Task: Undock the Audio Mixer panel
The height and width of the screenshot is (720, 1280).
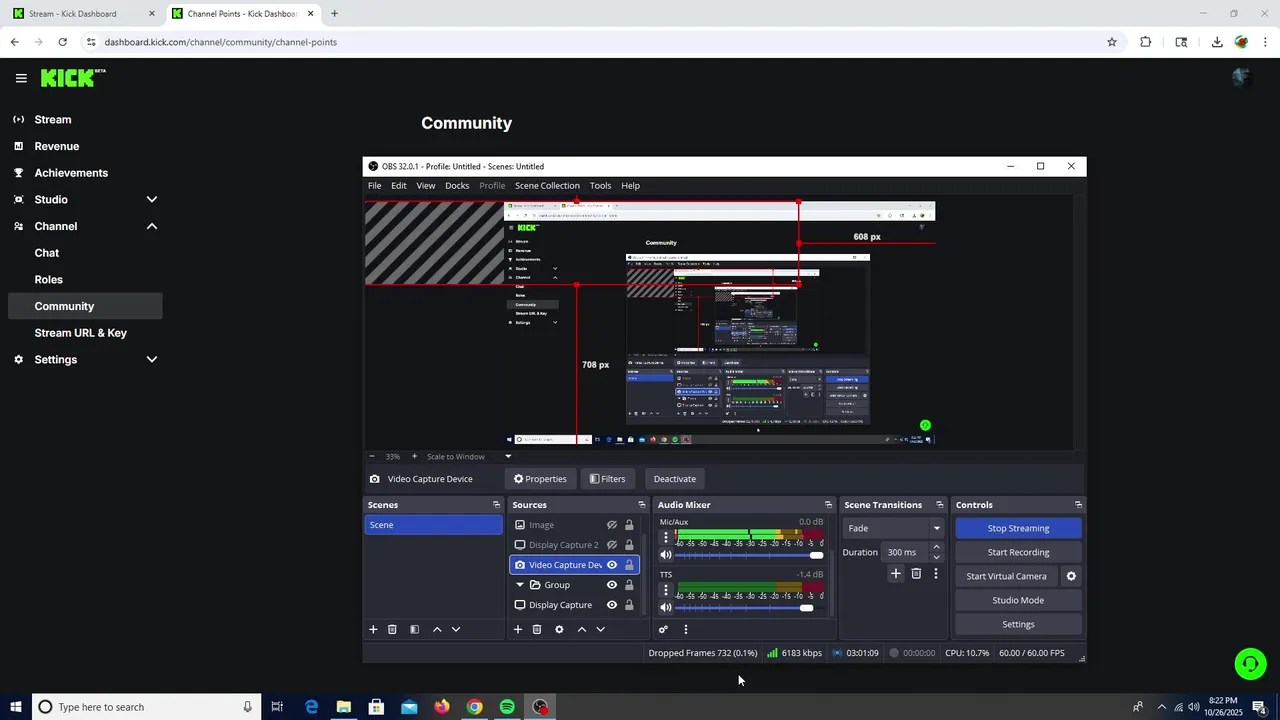Action: click(828, 505)
